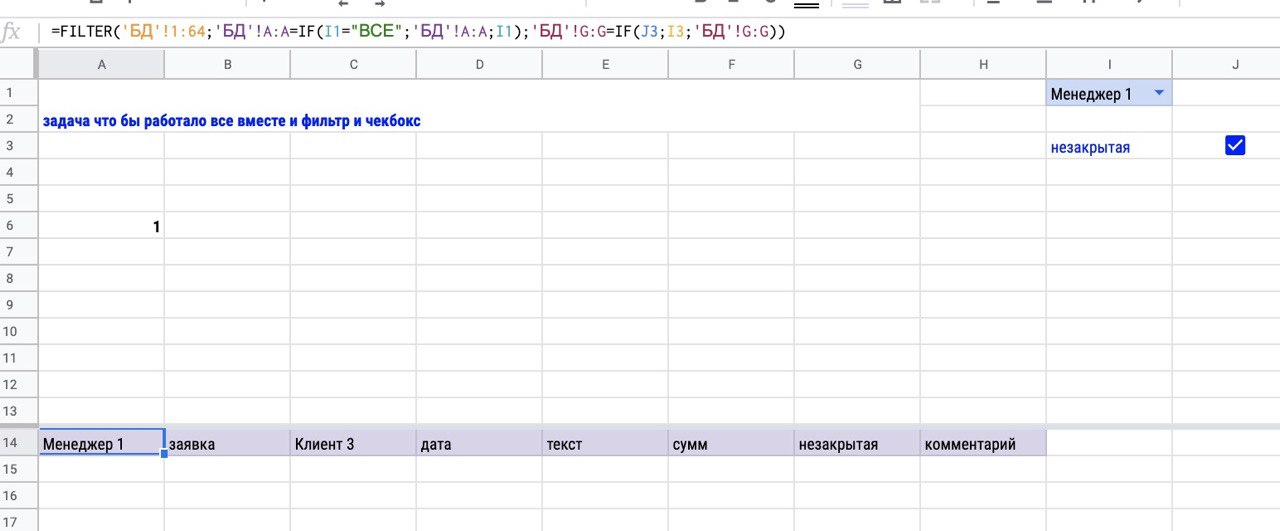The image size is (1280, 531).
Task: Click the fx function icon
Action: pyautogui.click(x=12, y=32)
